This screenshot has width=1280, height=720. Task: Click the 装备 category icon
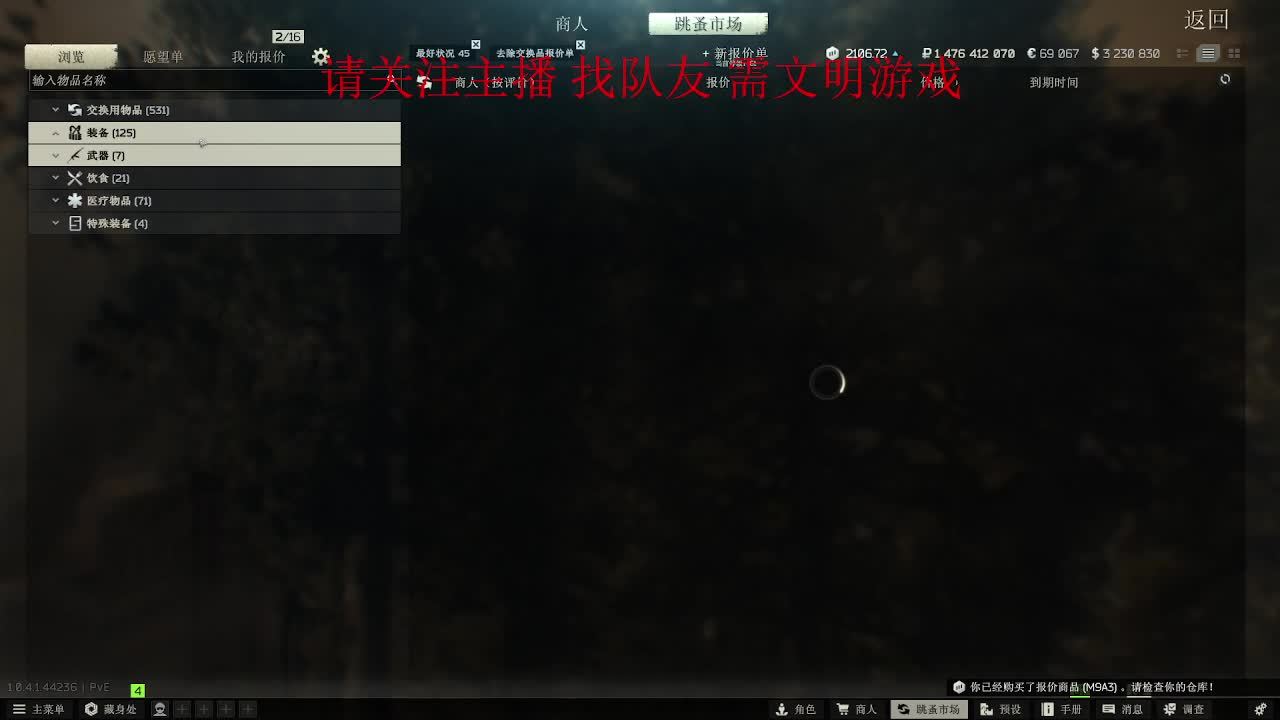click(75, 133)
